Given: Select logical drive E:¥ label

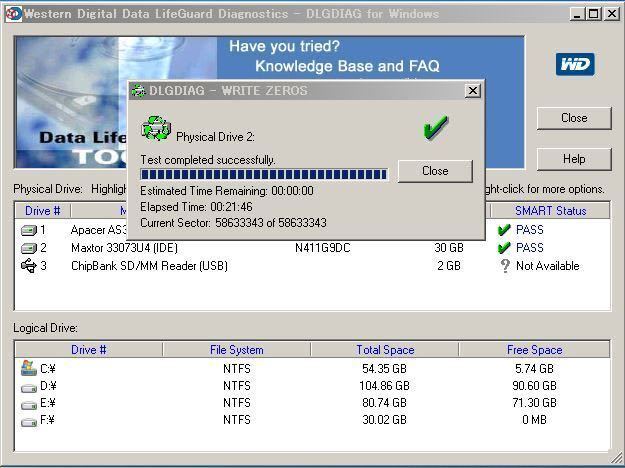Looking at the screenshot, I should pos(48,403).
